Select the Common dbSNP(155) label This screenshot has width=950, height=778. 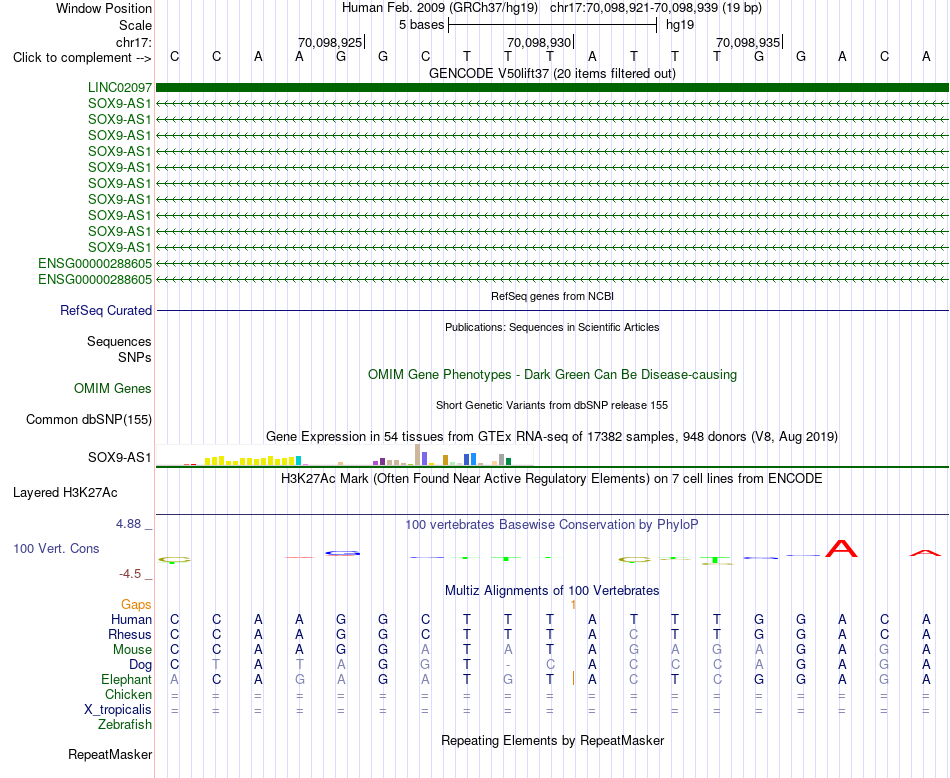tap(88, 419)
